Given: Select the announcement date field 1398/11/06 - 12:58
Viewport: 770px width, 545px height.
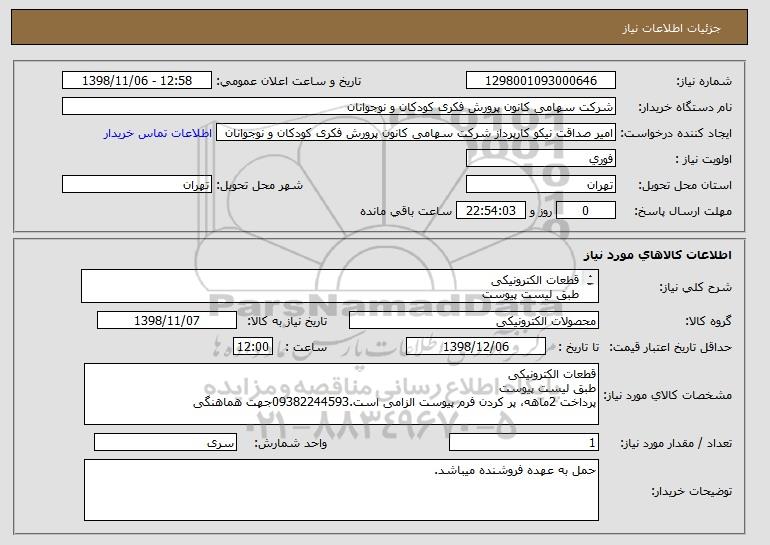Looking at the screenshot, I should tap(137, 81).
